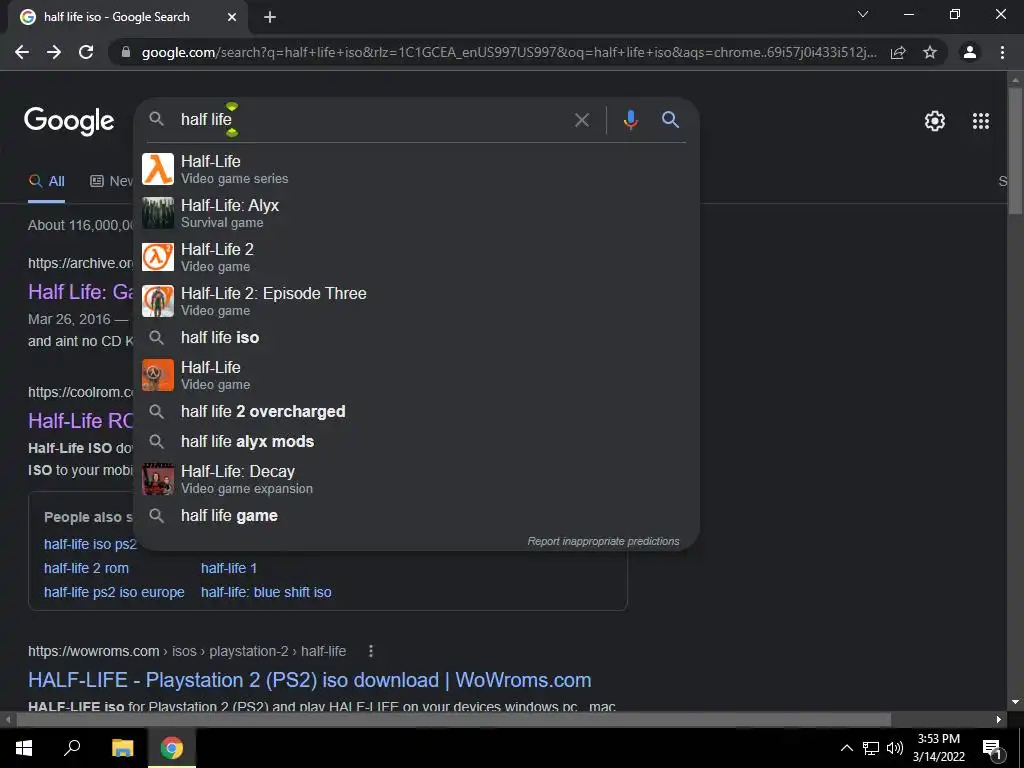
Task: Click the Google logo
Action: tap(69, 121)
